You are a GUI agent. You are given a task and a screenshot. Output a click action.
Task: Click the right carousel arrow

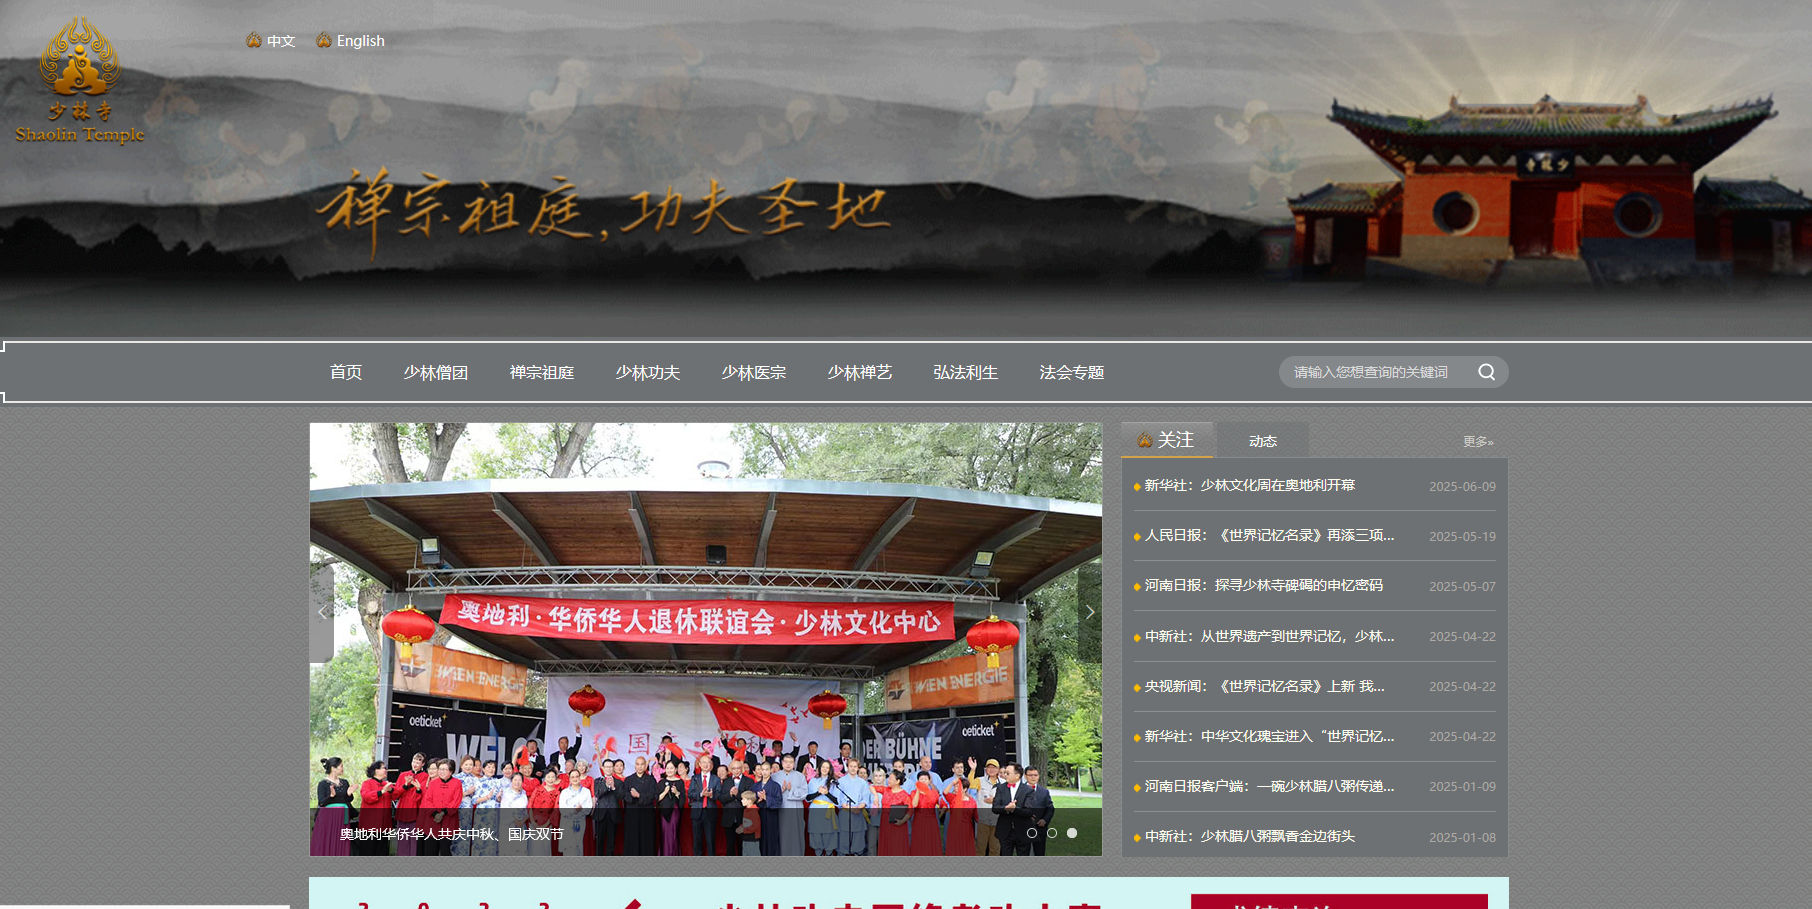point(1089,611)
